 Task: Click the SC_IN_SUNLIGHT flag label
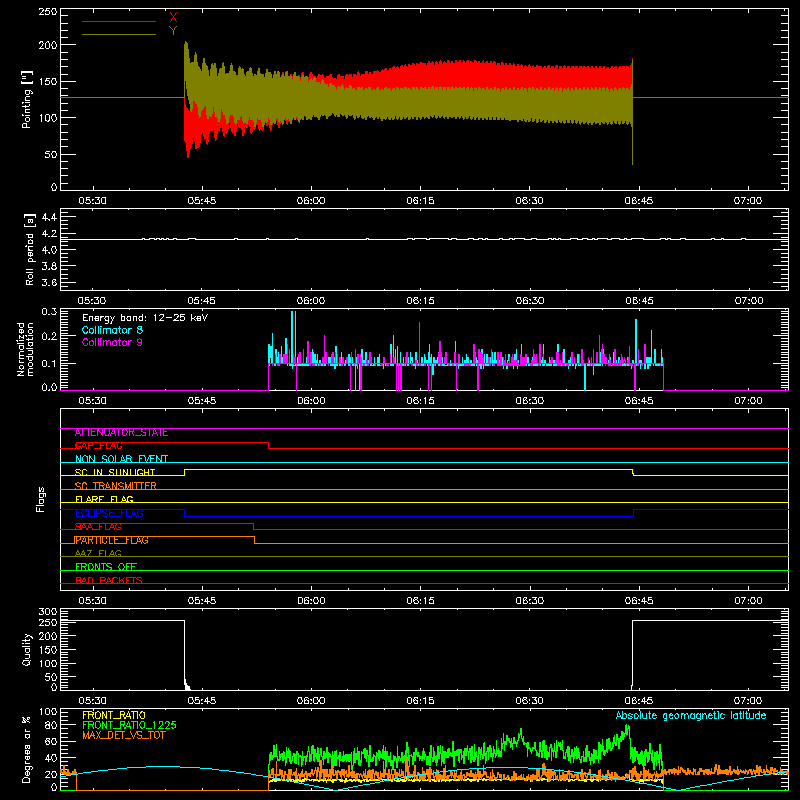115,472
